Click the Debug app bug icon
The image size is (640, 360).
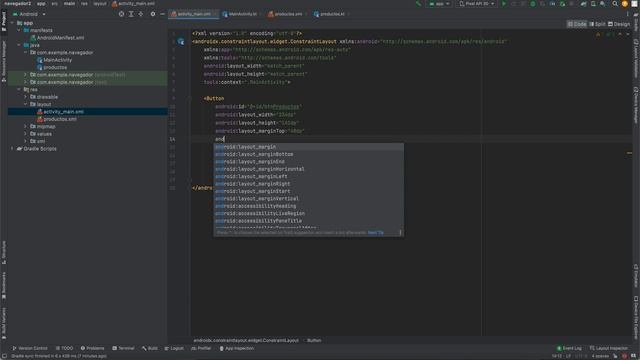pos(533,4)
